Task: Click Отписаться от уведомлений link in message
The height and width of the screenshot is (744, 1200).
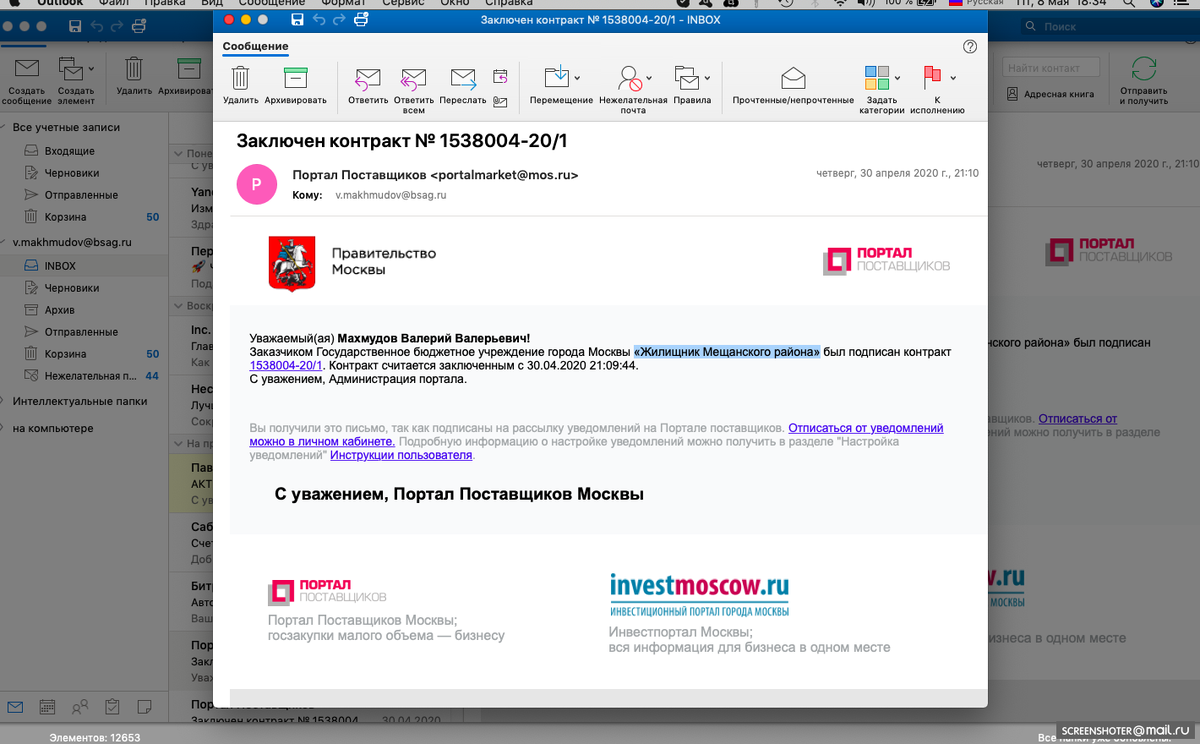Action: point(866,428)
